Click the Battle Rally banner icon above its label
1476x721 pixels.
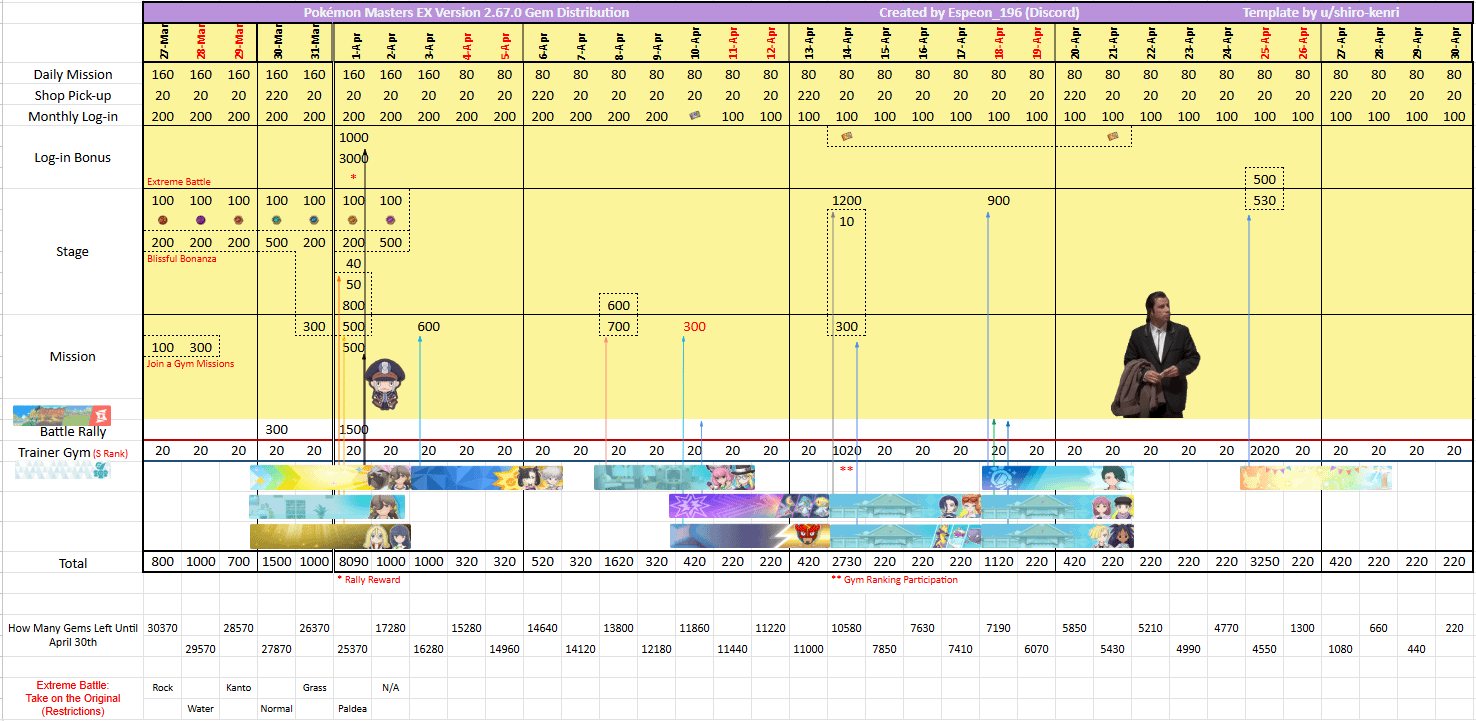[62, 414]
